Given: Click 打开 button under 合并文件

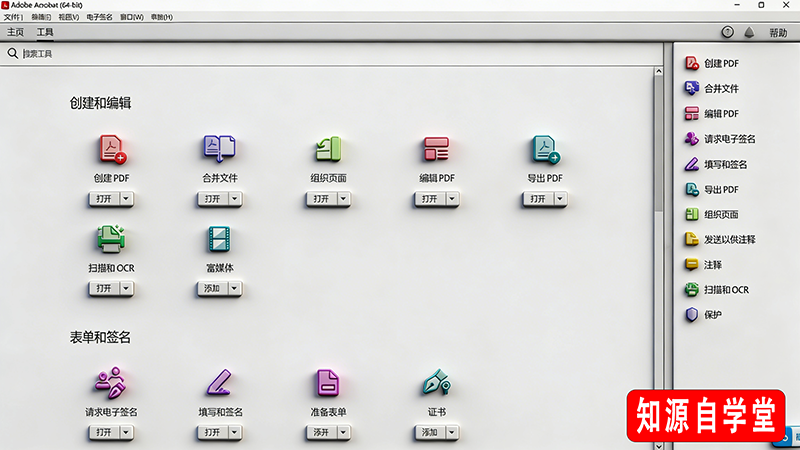Looking at the screenshot, I should click(213, 198).
